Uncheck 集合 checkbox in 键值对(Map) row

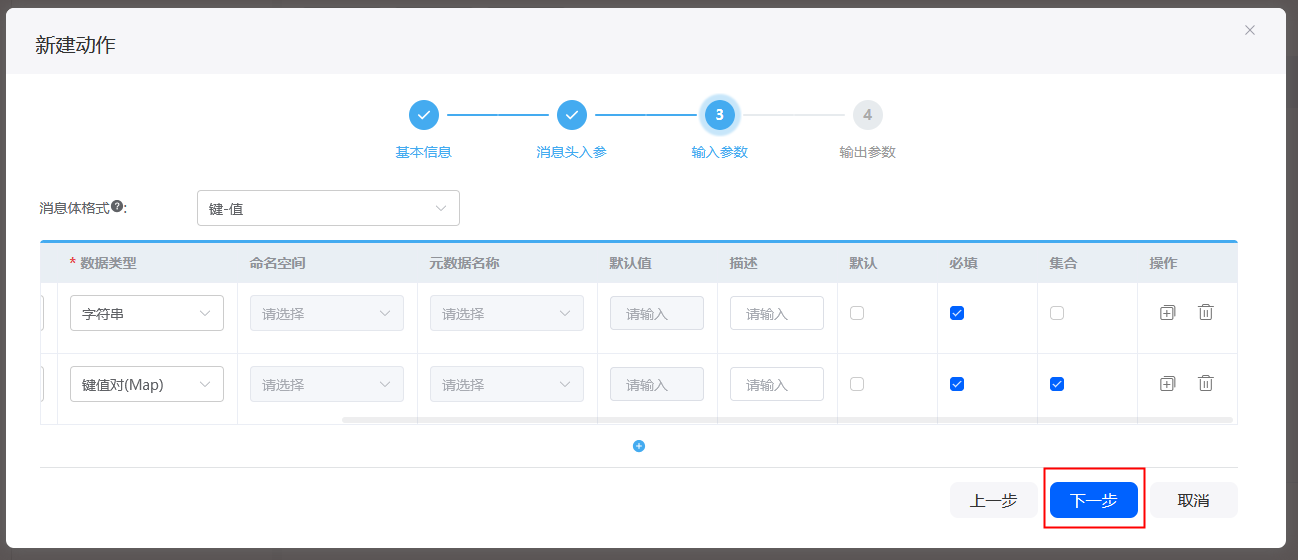point(1057,384)
